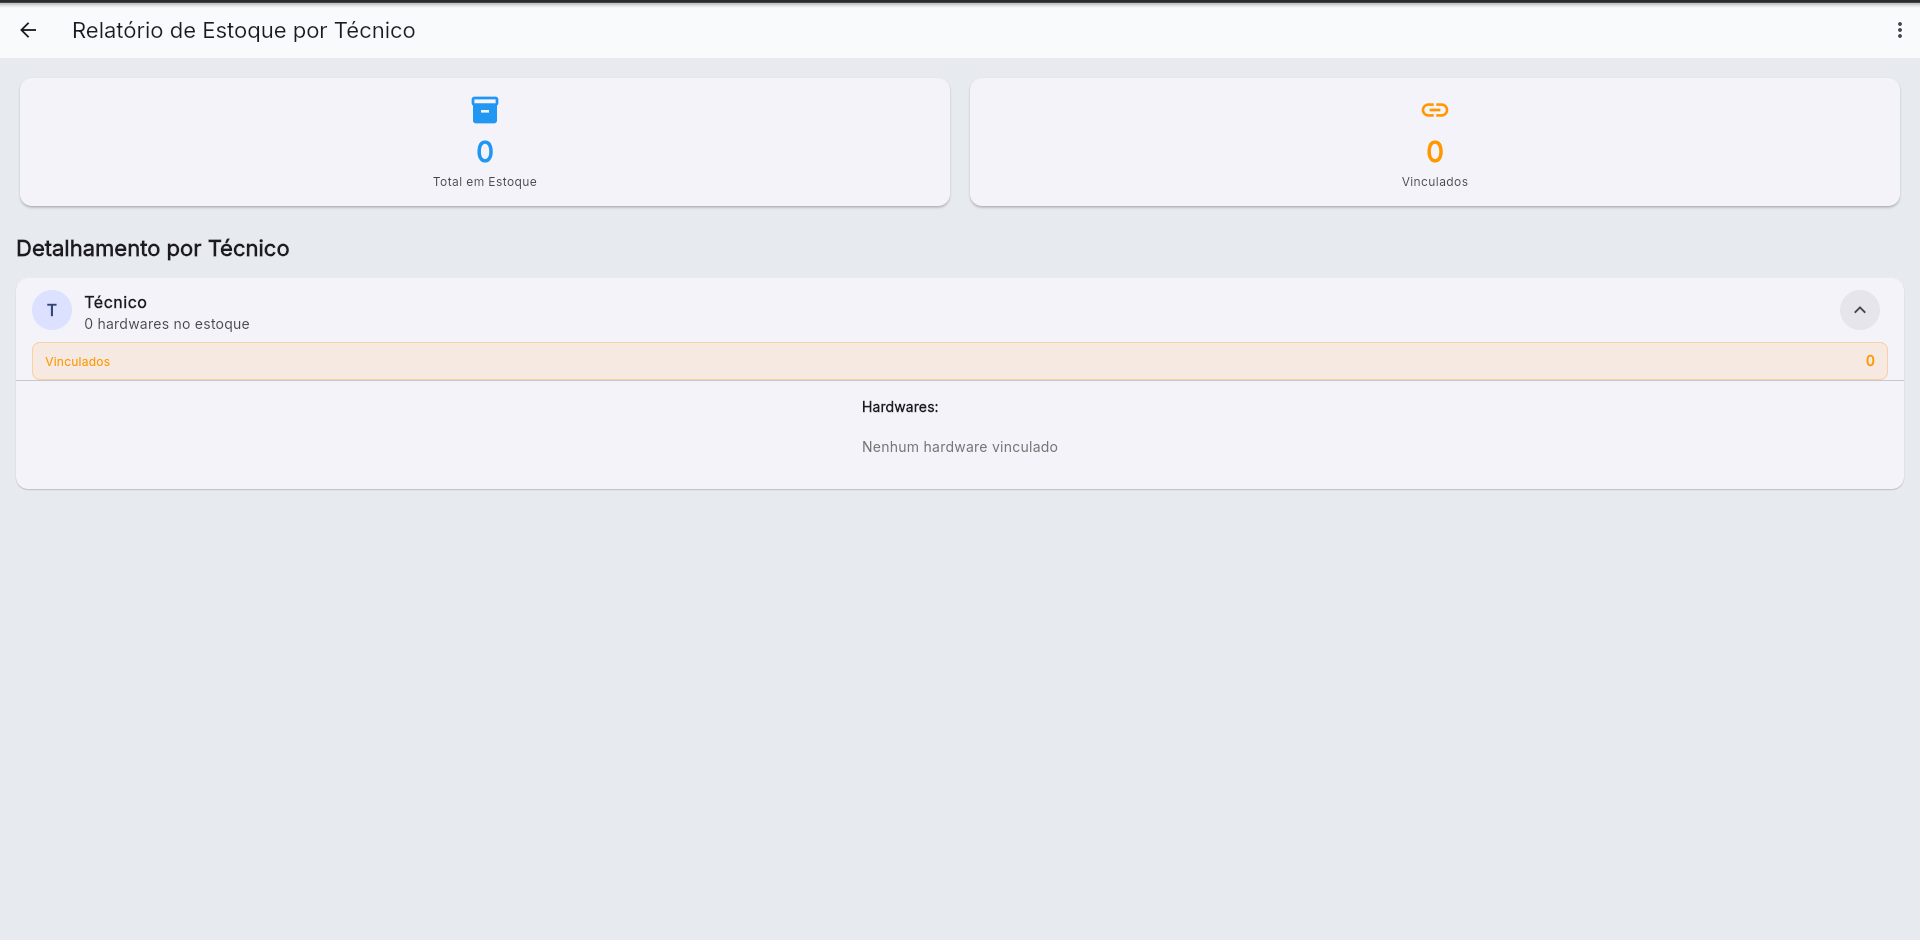Screen dimensions: 1920x940
Task: Collapse the Técnico panel with the chevron
Action: click(1859, 310)
